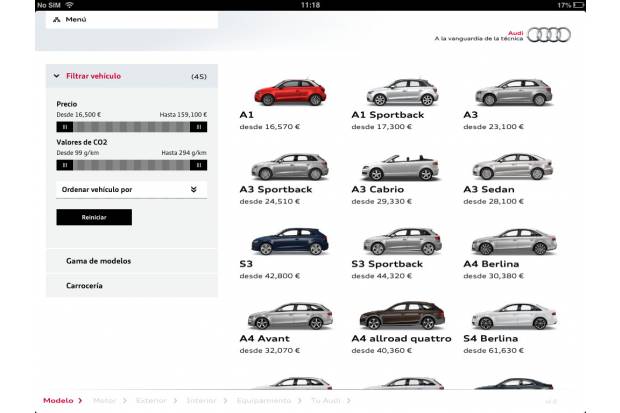Click the 'desde 16,570 €' price
This screenshot has height=413, width=620.
(x=270, y=127)
